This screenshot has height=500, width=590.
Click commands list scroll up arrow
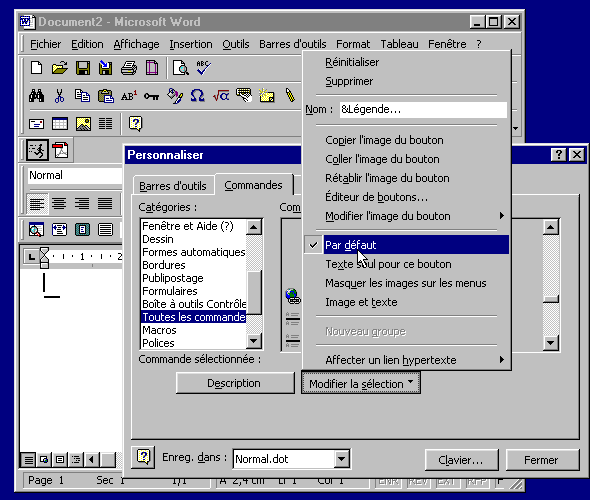tap(551, 227)
